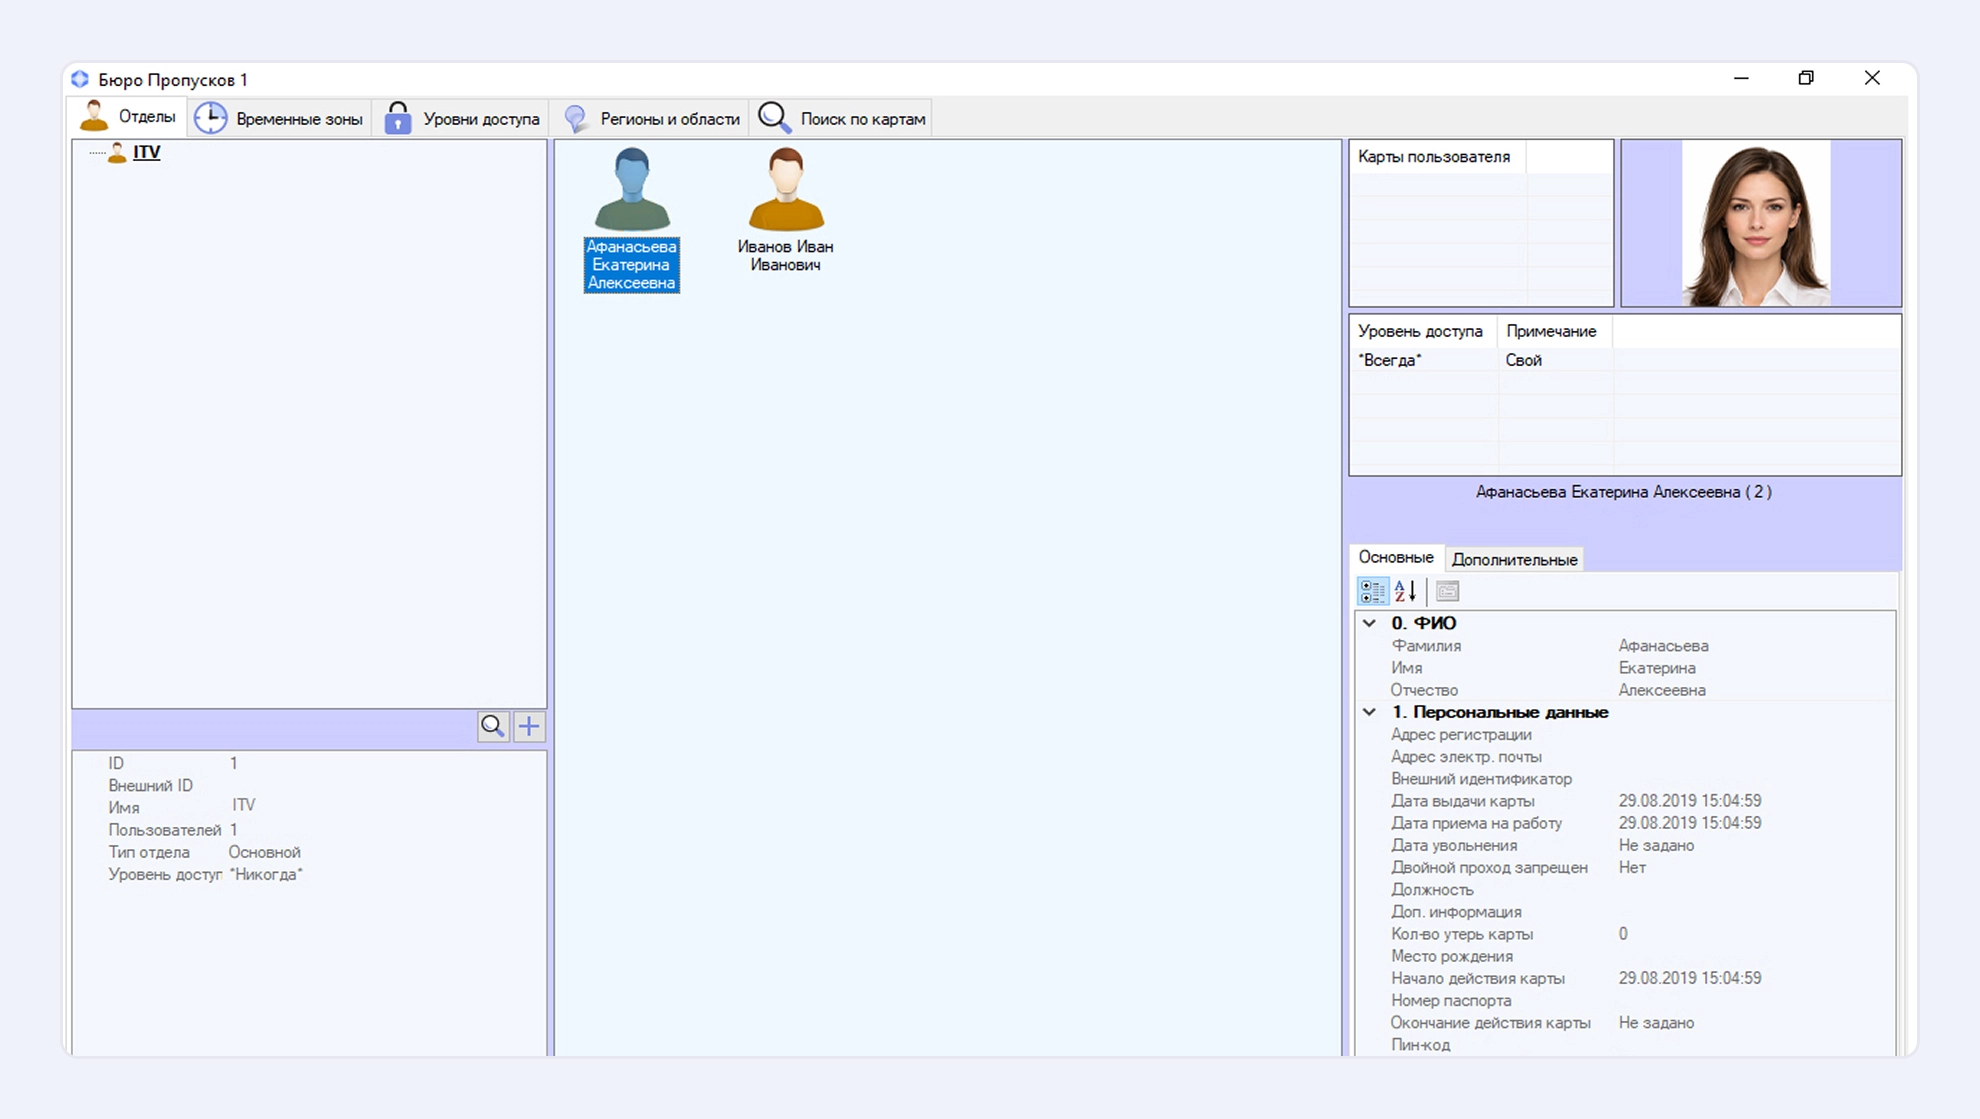Open the Отделы tab

tap(128, 118)
